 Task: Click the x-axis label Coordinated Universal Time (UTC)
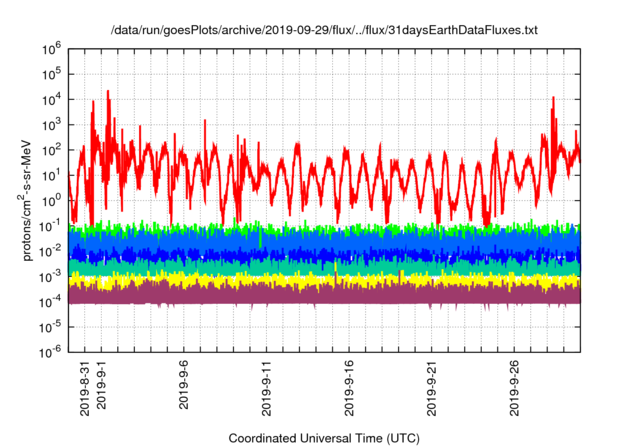(324, 438)
